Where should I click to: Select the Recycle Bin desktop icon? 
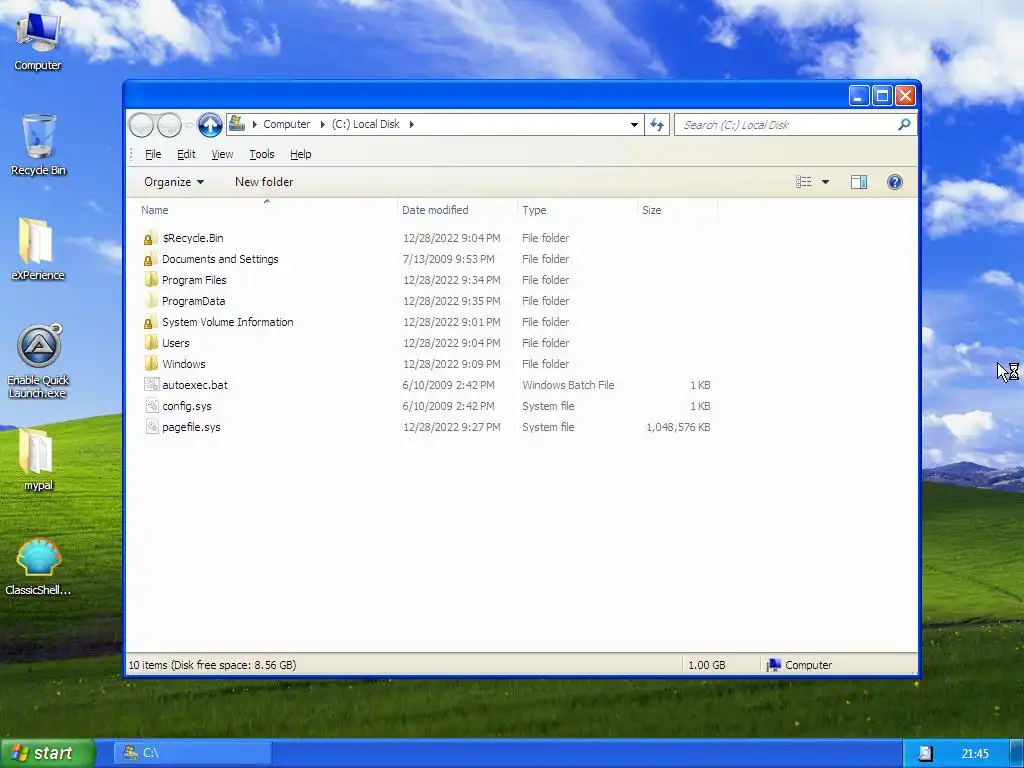[x=39, y=145]
